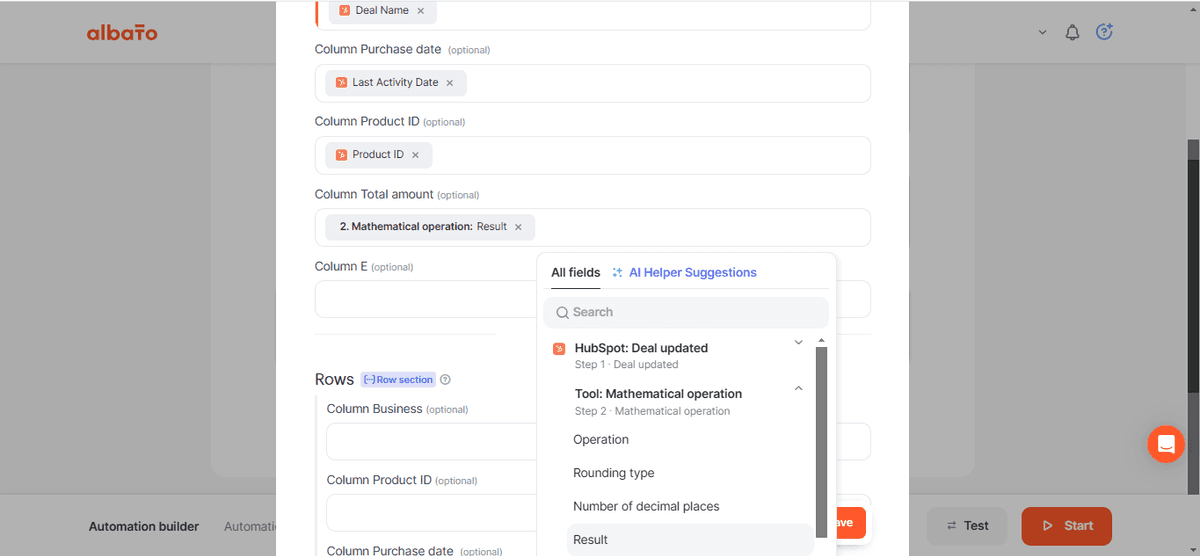Open the orange chat support bubble
1200x556 pixels.
1166,443
